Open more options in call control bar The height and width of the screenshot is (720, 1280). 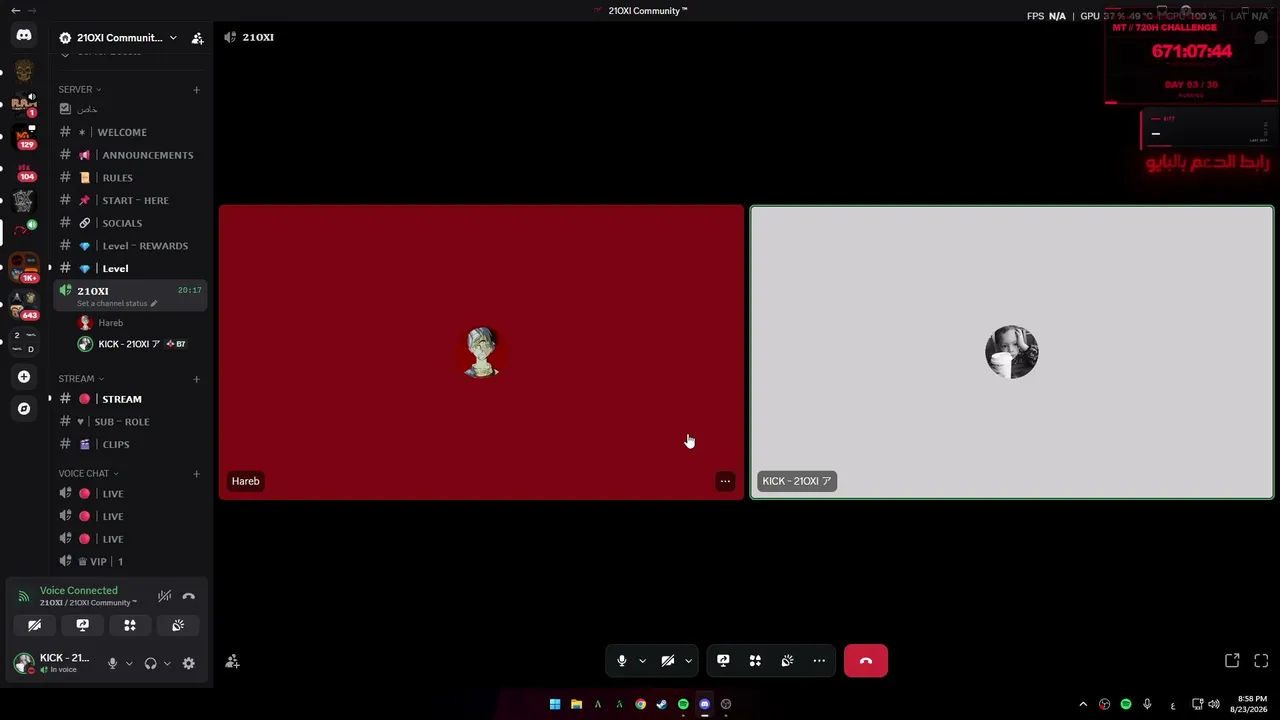click(x=819, y=661)
